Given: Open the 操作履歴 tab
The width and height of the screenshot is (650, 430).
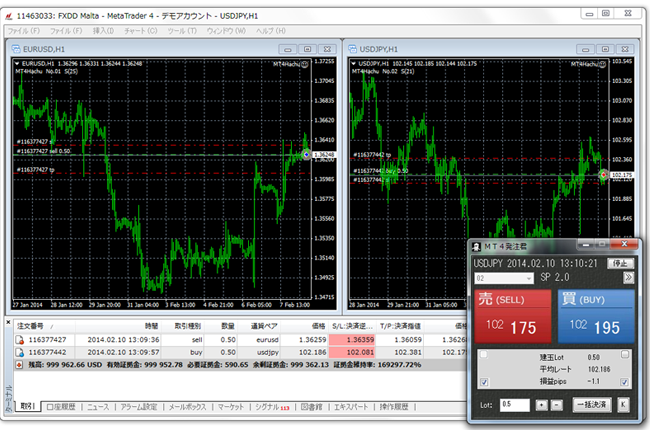Looking at the screenshot, I should (394, 407).
